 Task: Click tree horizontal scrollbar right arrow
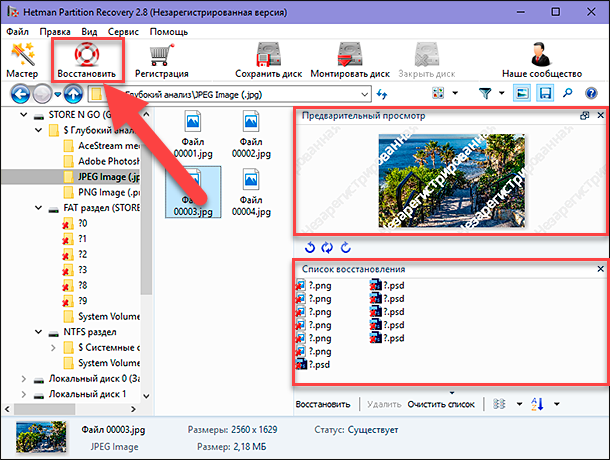tap(133, 409)
